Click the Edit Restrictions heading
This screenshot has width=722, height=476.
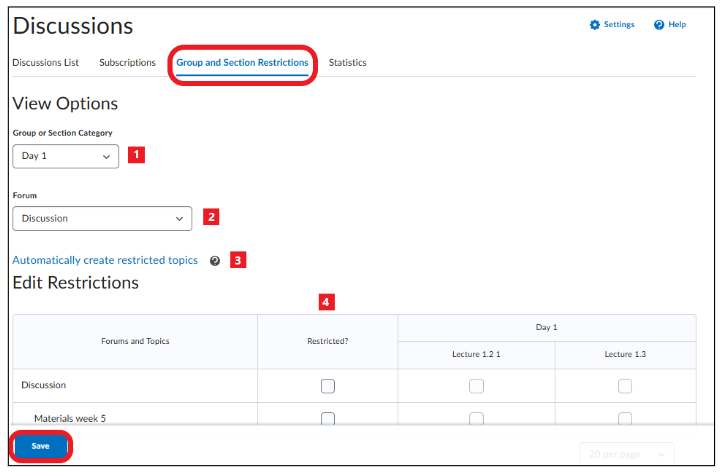(x=76, y=283)
